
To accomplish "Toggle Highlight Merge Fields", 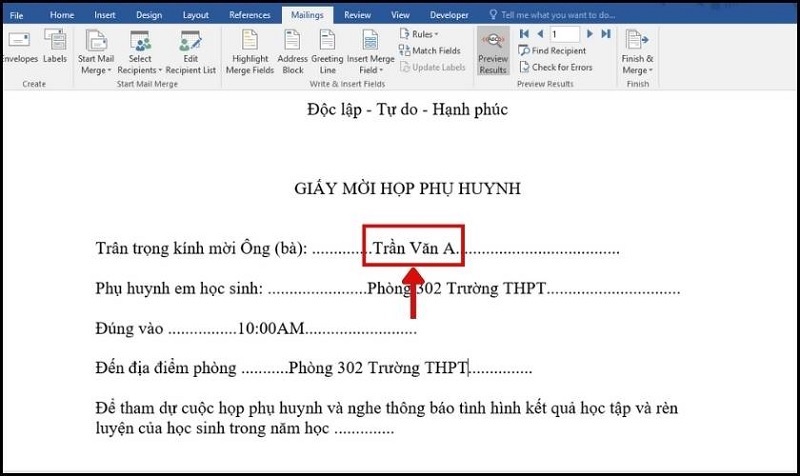I will click(250, 52).
